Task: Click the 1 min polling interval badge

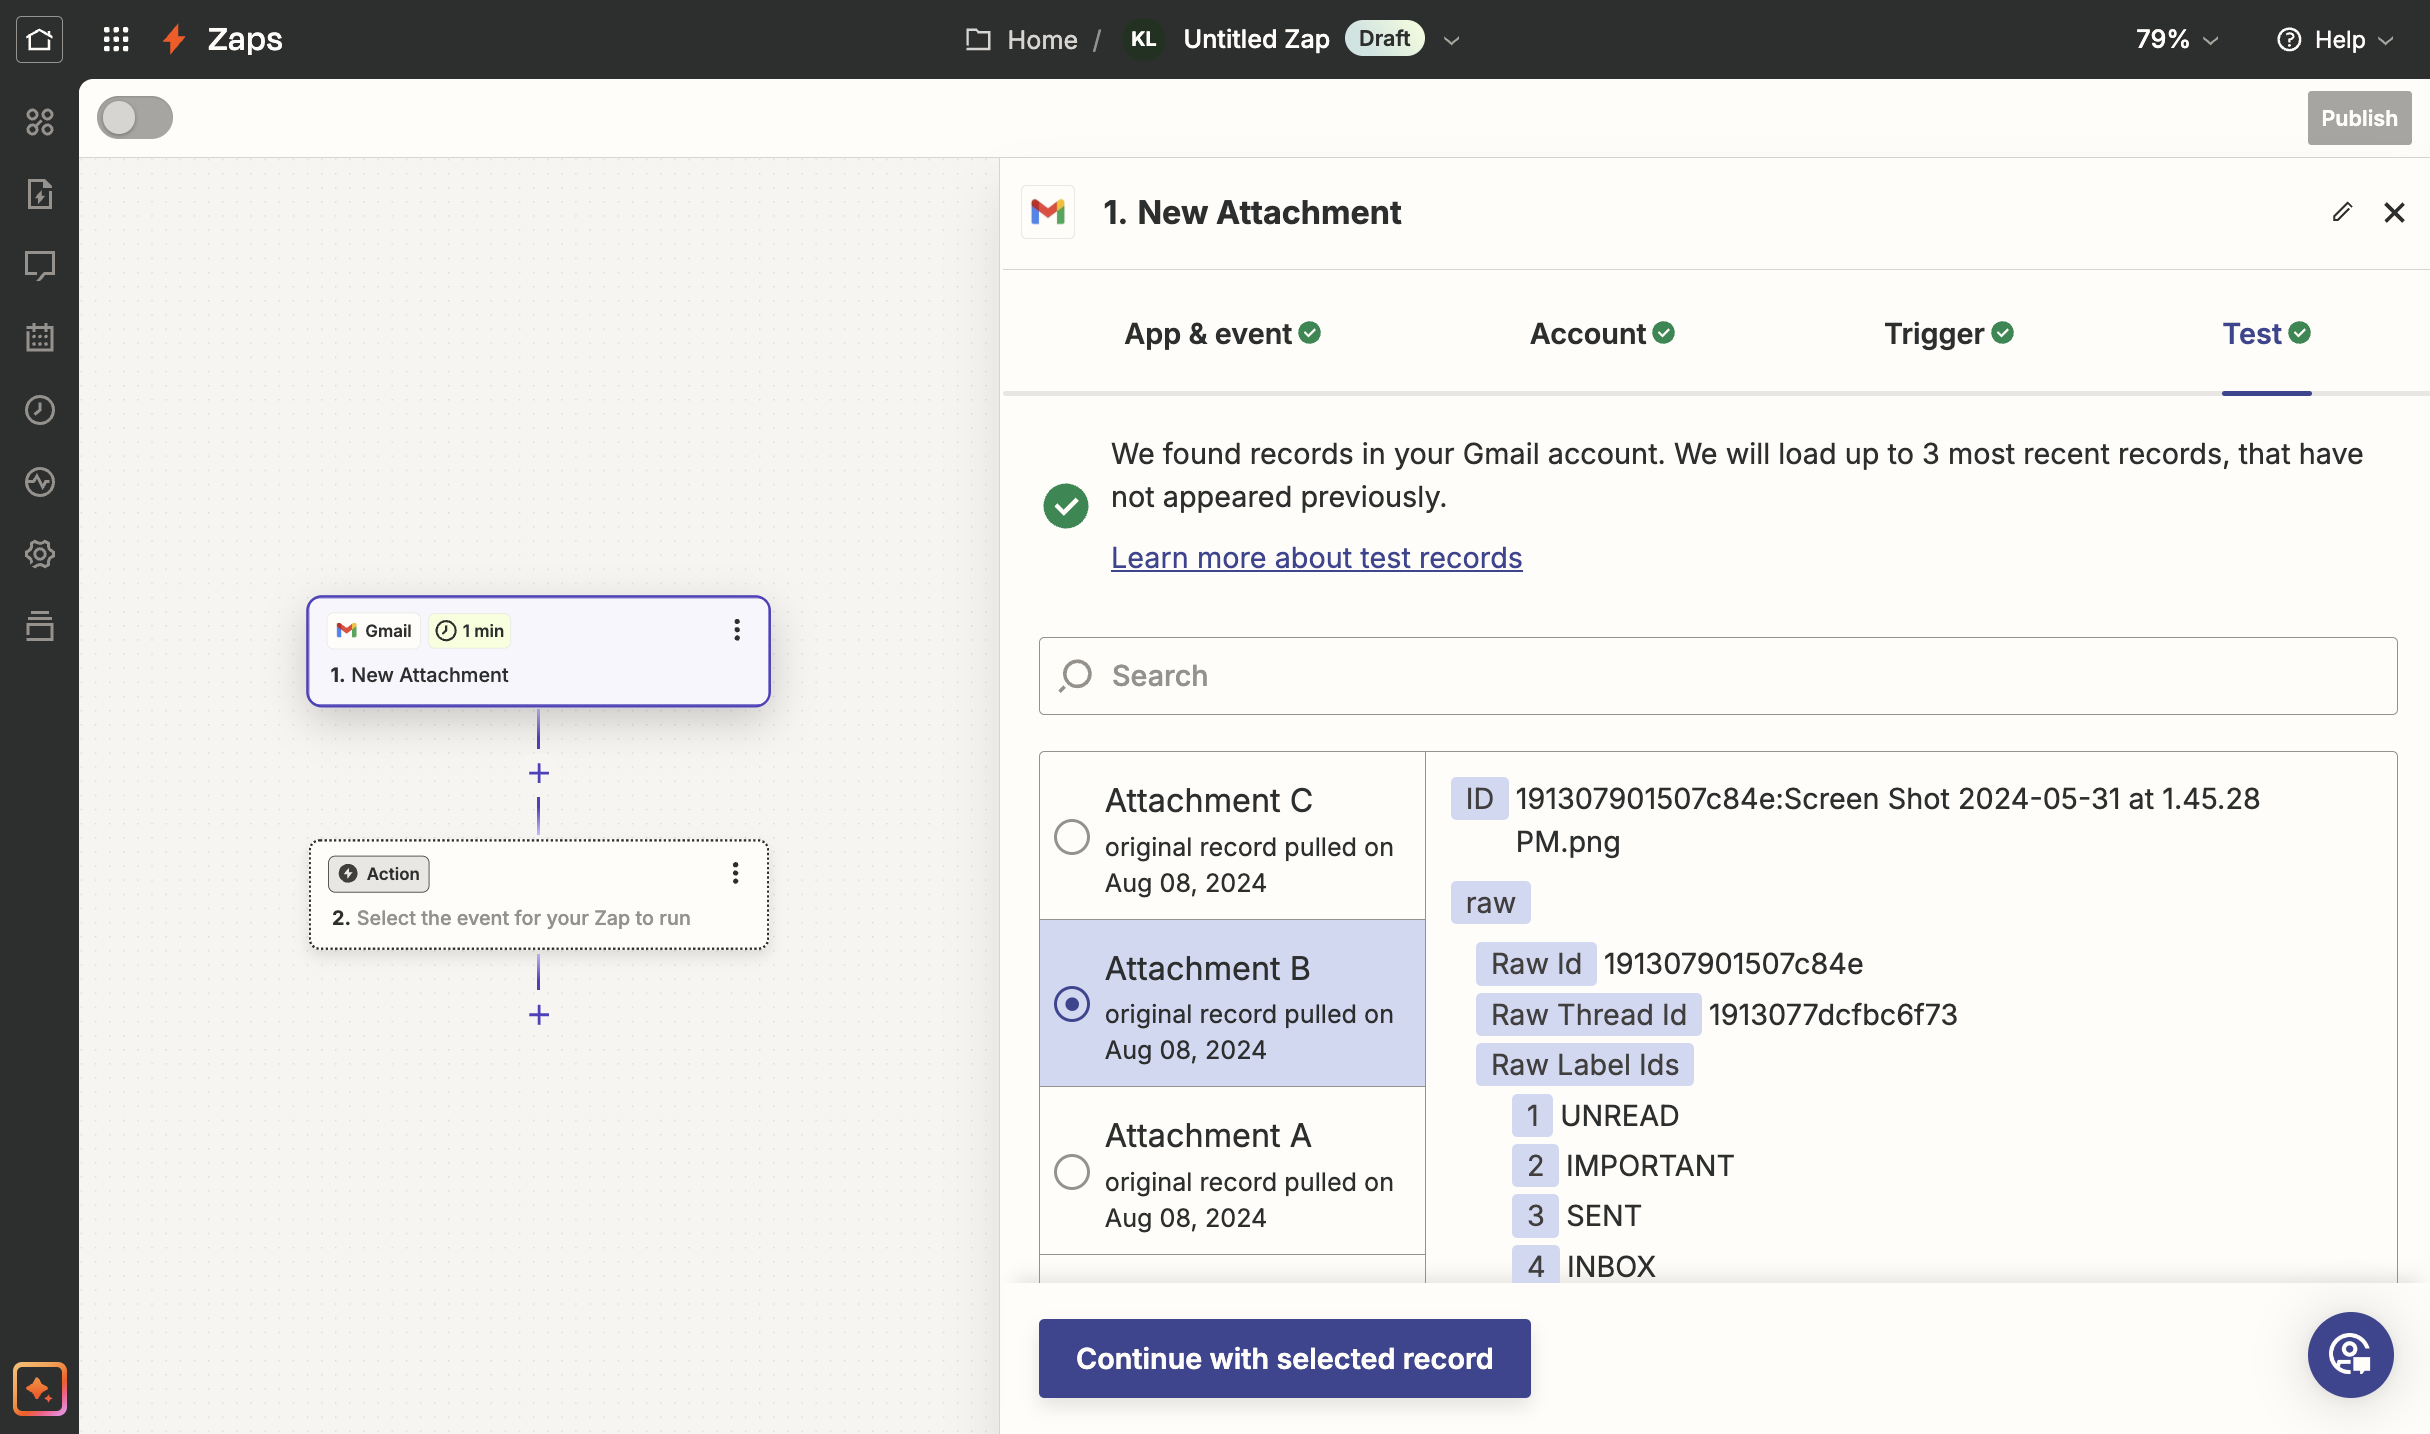Action: click(470, 631)
